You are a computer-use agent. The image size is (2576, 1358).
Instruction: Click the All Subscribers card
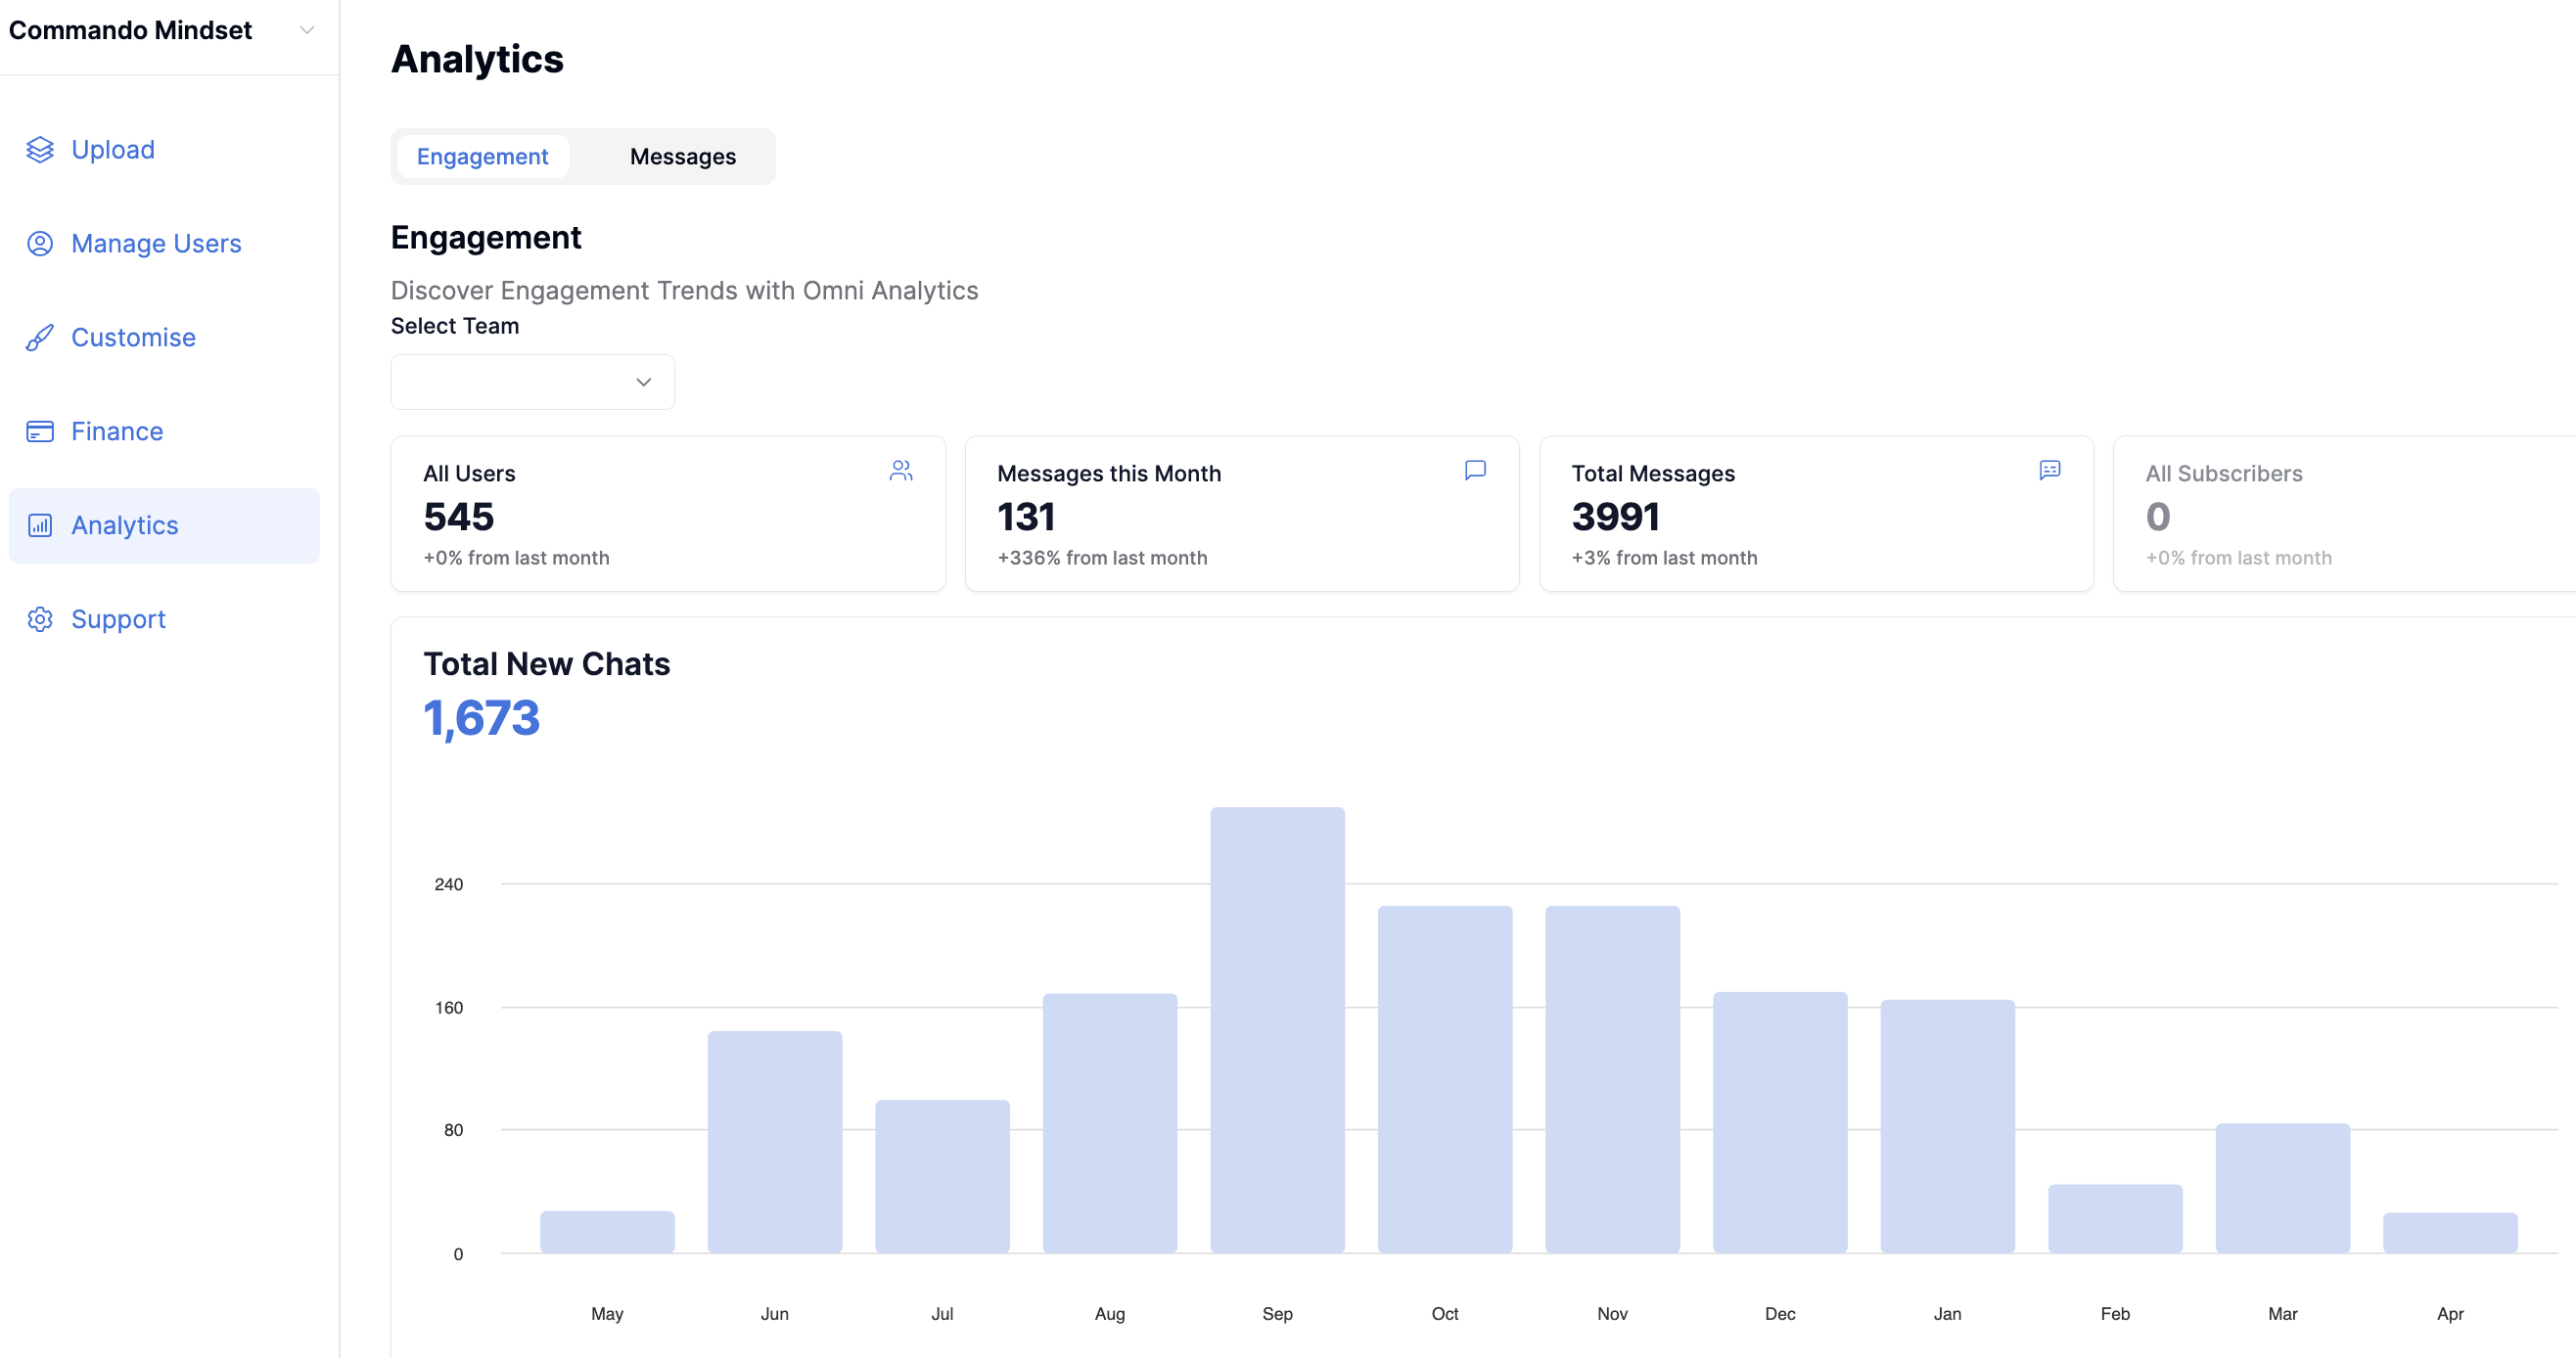coord(2340,514)
